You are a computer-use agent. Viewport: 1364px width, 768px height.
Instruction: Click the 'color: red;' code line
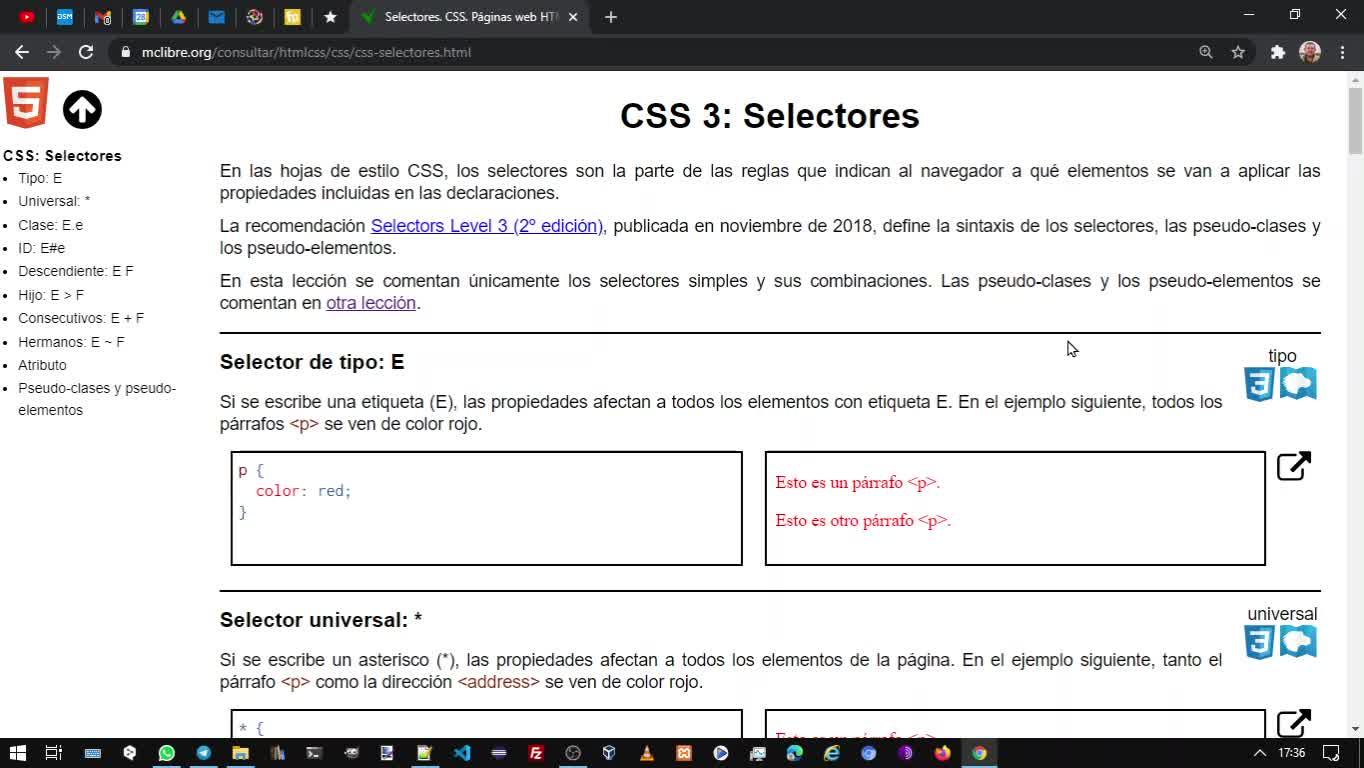tap(303, 491)
